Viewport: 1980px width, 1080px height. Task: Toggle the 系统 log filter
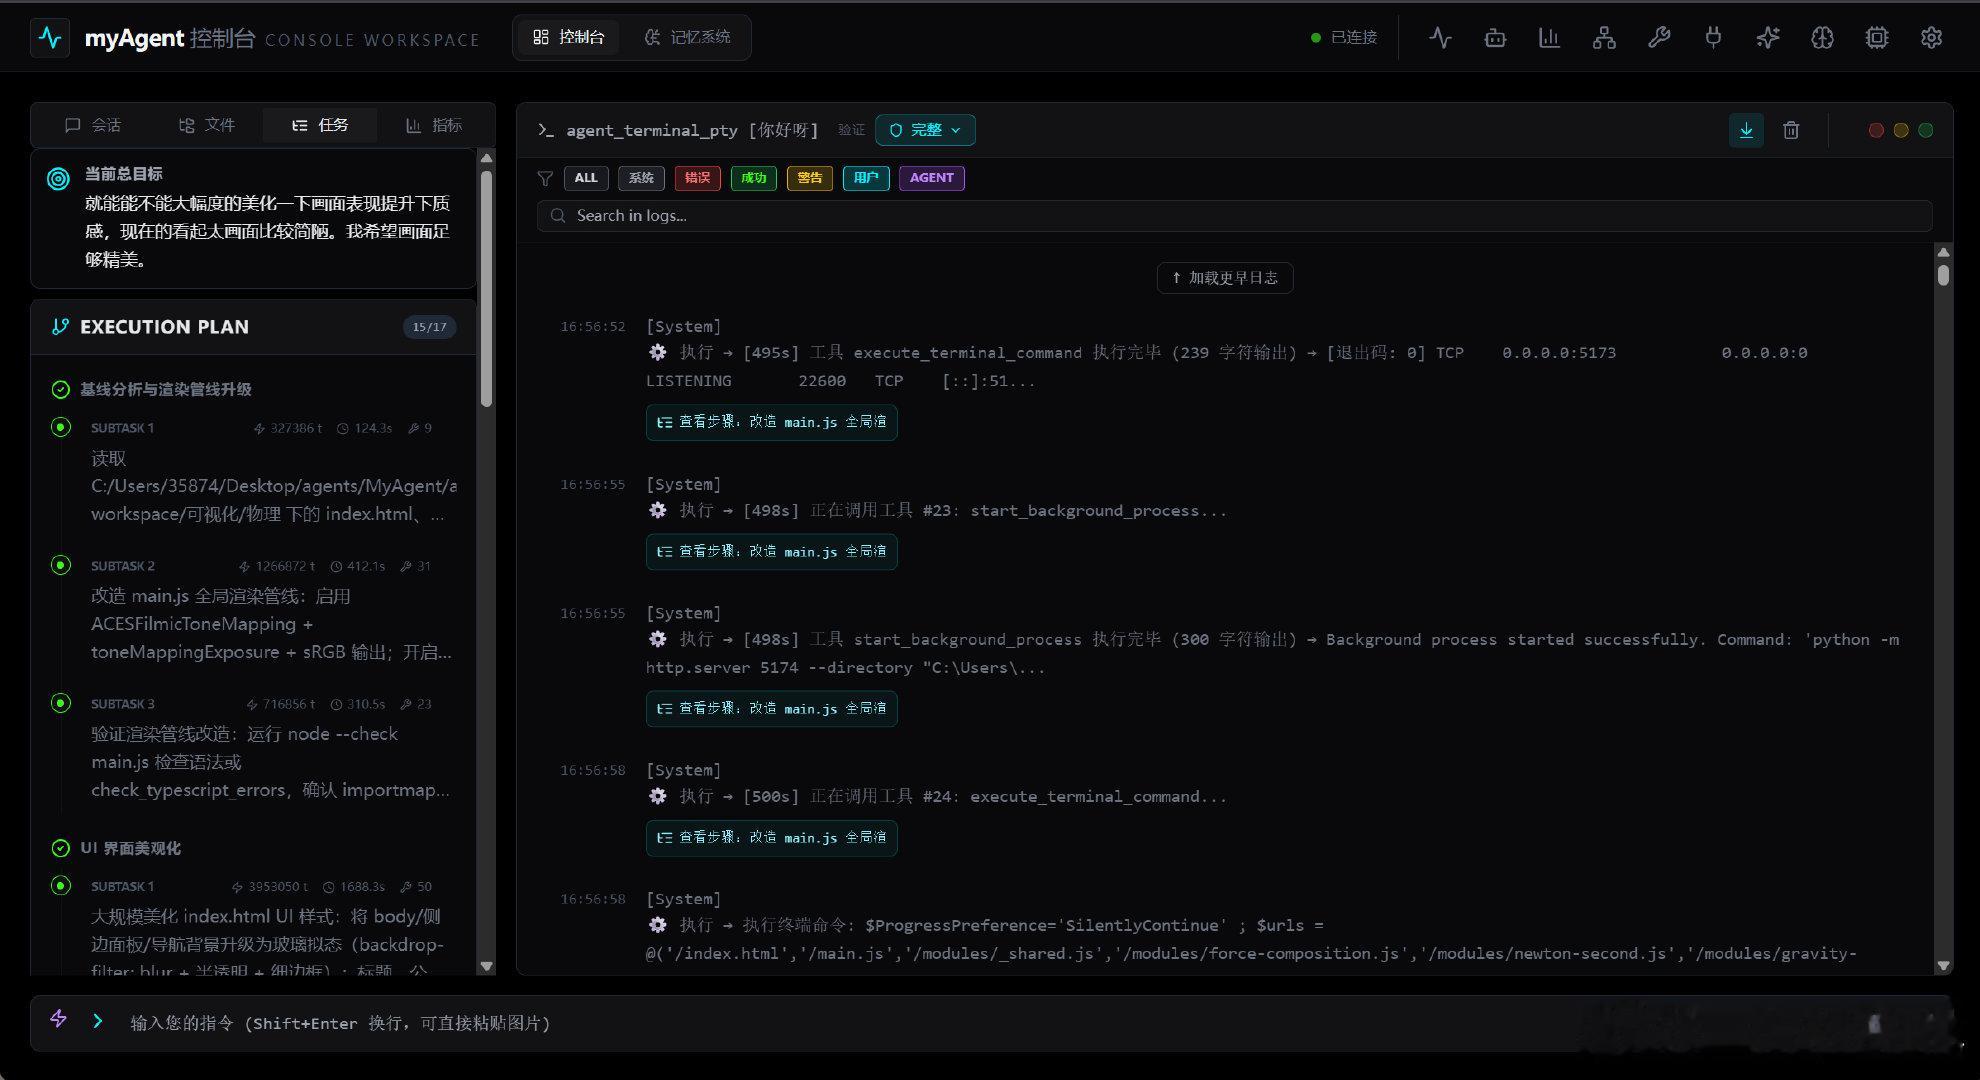(641, 178)
